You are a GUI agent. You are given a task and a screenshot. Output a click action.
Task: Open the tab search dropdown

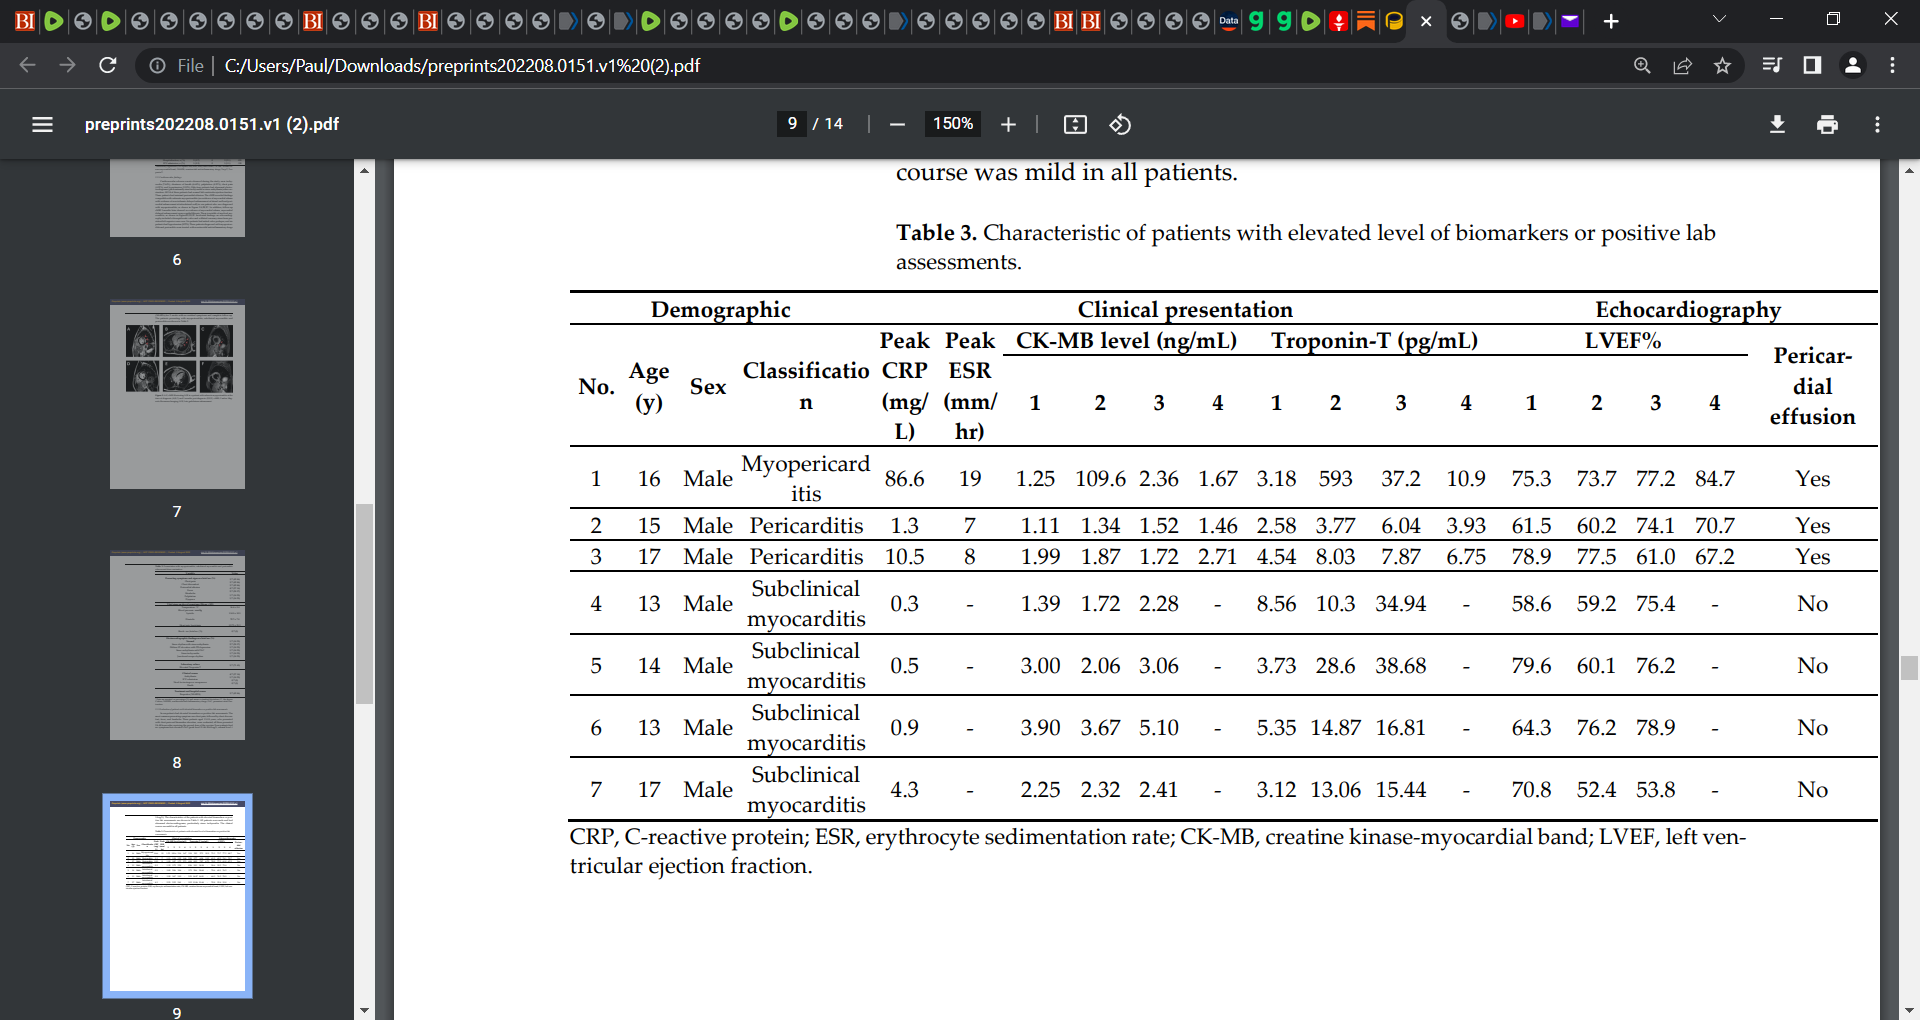click(1719, 19)
